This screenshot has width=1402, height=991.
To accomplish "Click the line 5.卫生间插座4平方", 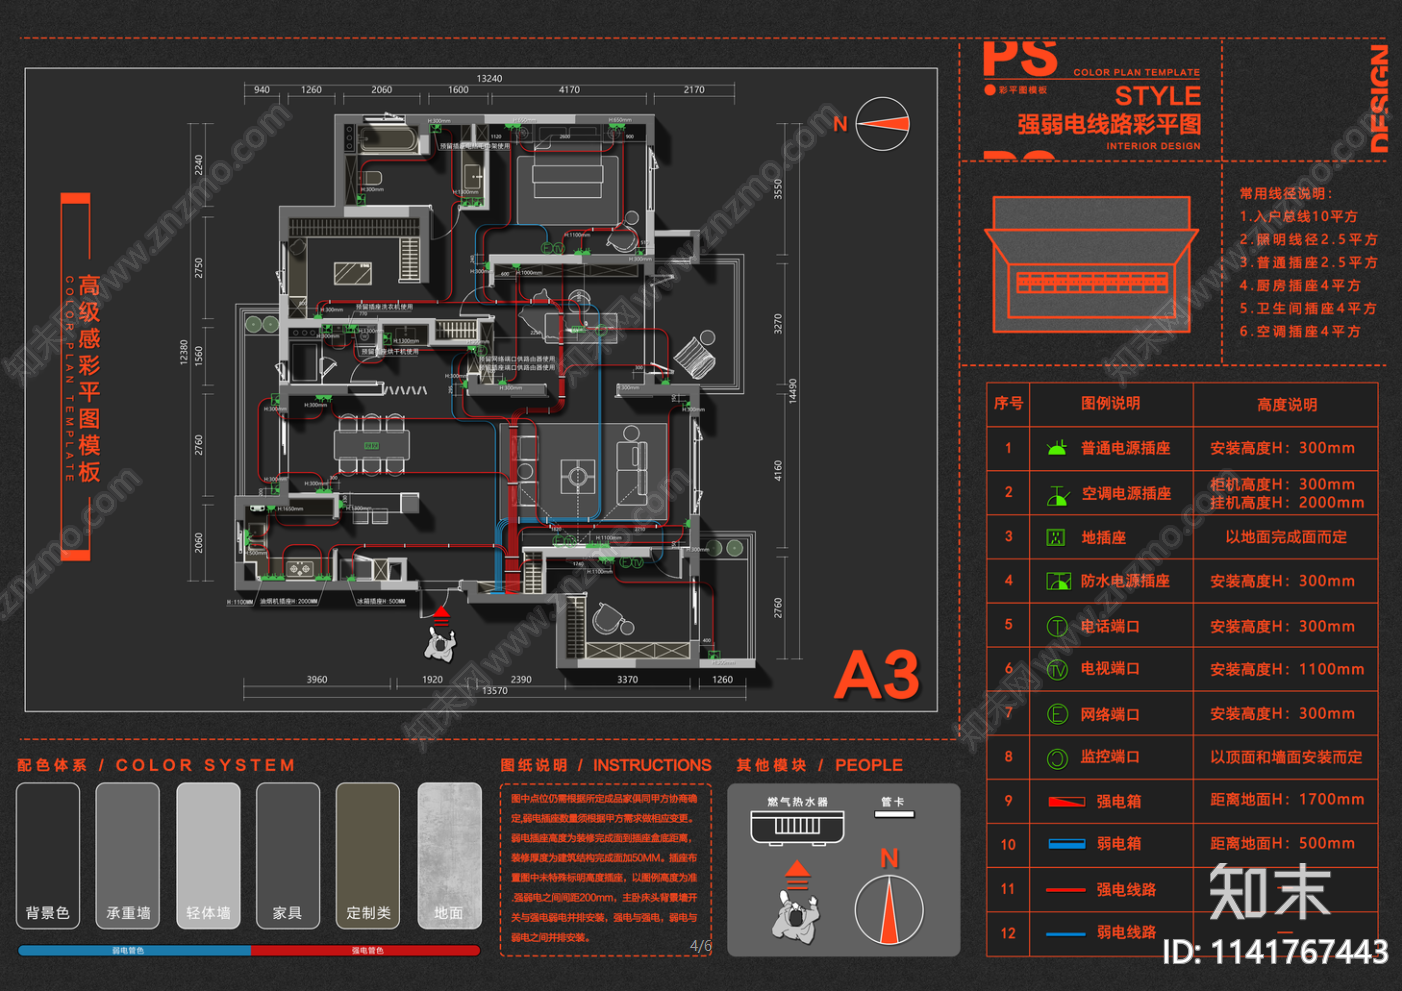I will [x=1308, y=309].
